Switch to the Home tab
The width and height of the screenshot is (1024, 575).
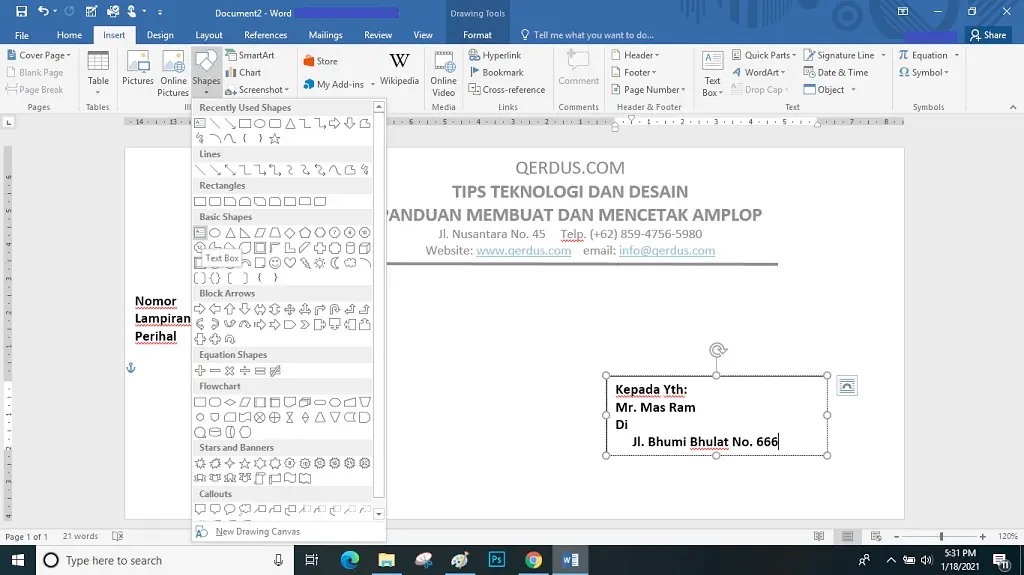[x=69, y=35]
